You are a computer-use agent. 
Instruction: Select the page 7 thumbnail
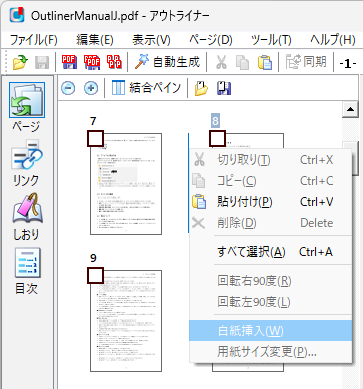(x=126, y=184)
